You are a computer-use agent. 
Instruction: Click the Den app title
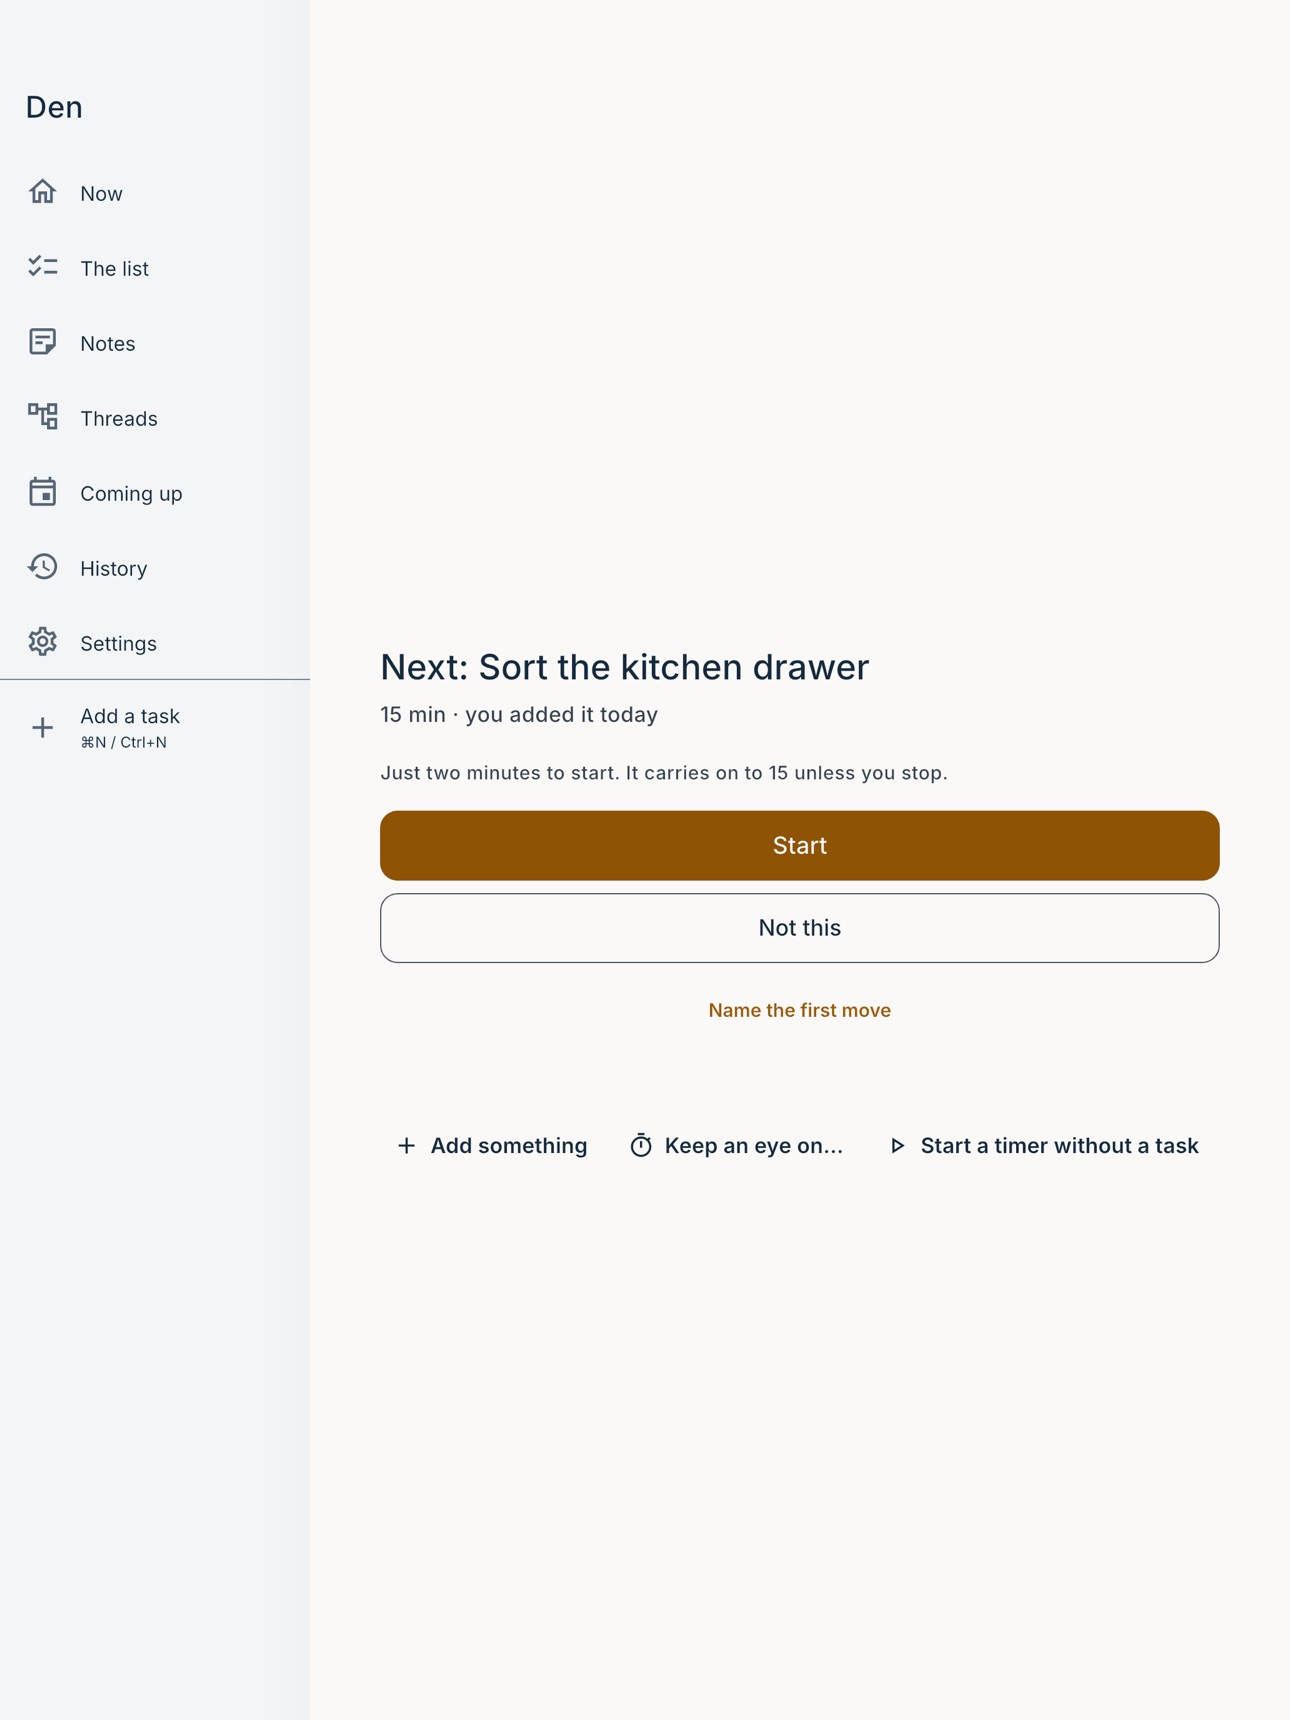(54, 107)
